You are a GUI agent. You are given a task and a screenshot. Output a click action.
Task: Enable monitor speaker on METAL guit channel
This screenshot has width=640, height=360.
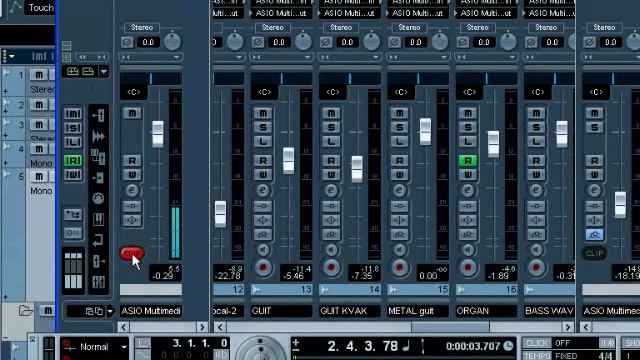point(399,249)
